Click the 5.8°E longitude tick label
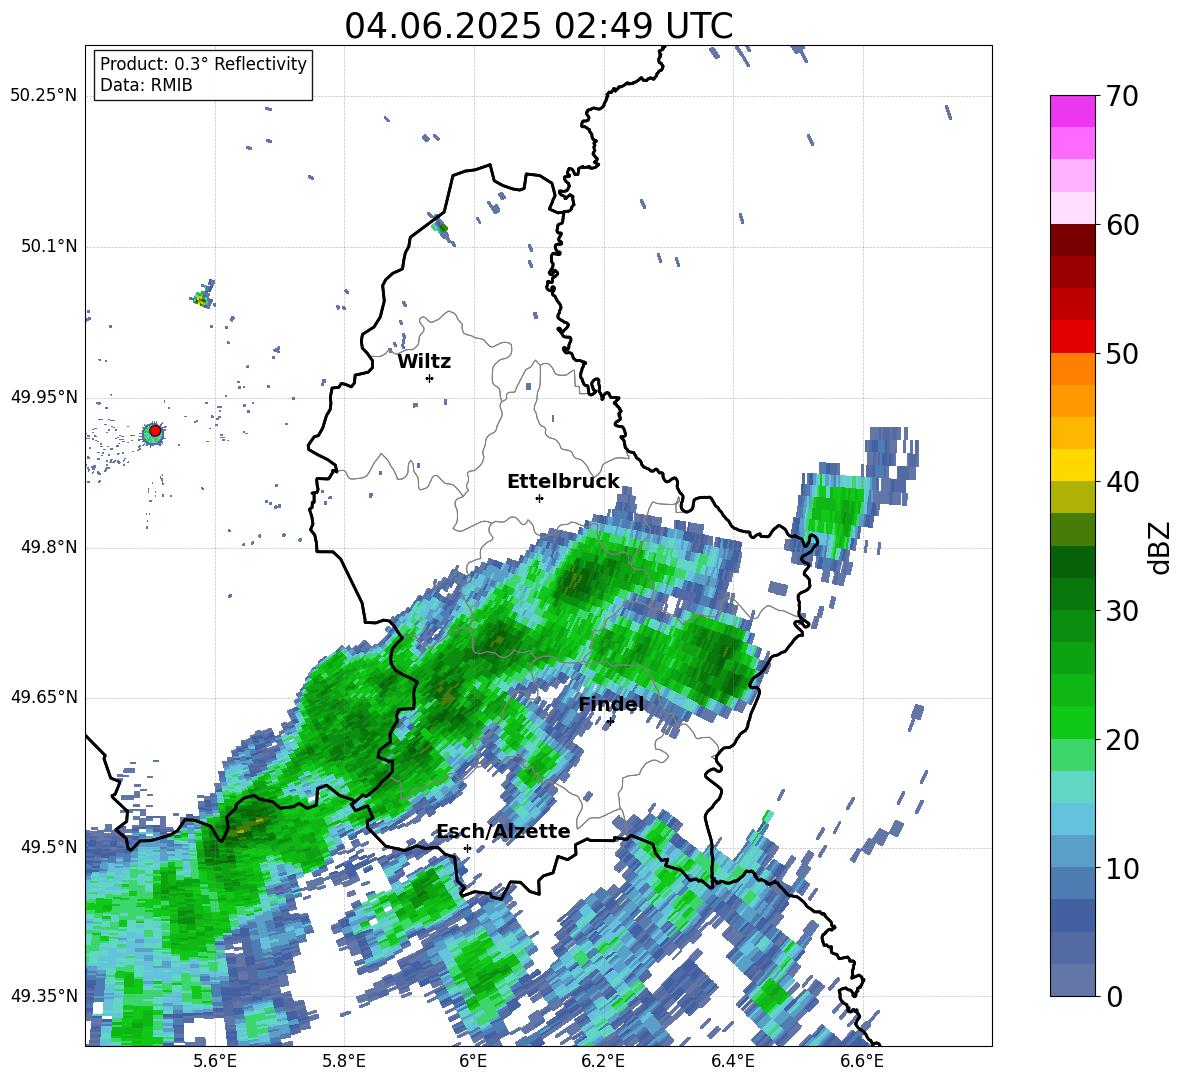Viewport: 1184px width, 1081px height. point(344,1061)
